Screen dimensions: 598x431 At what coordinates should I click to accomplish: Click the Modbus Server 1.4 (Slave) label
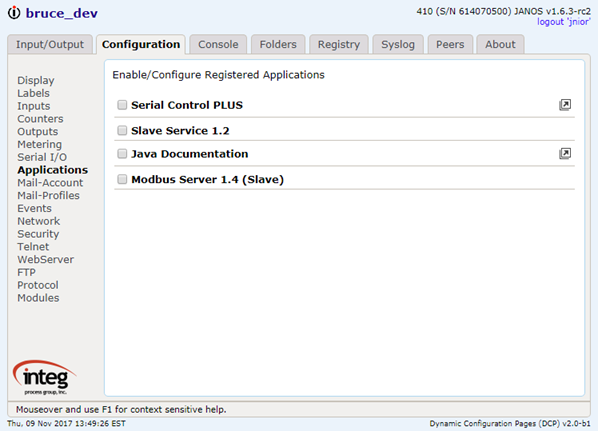[207, 179]
